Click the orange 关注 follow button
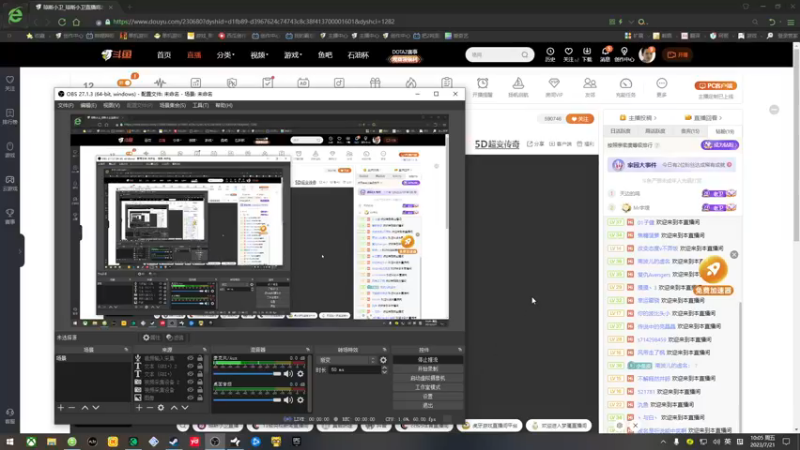 tap(580, 119)
